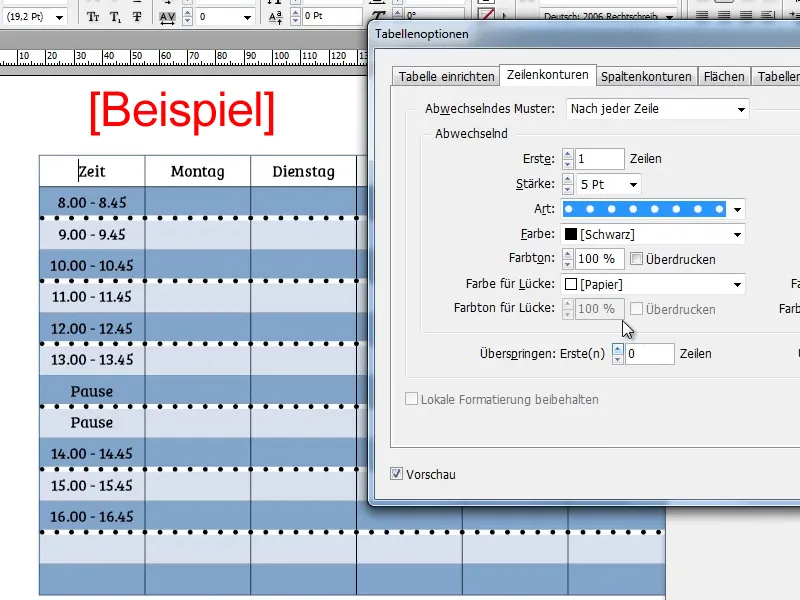800x600 pixels.
Task: Open the Stärke 5 Pt dropdown
Action: pyautogui.click(x=633, y=184)
